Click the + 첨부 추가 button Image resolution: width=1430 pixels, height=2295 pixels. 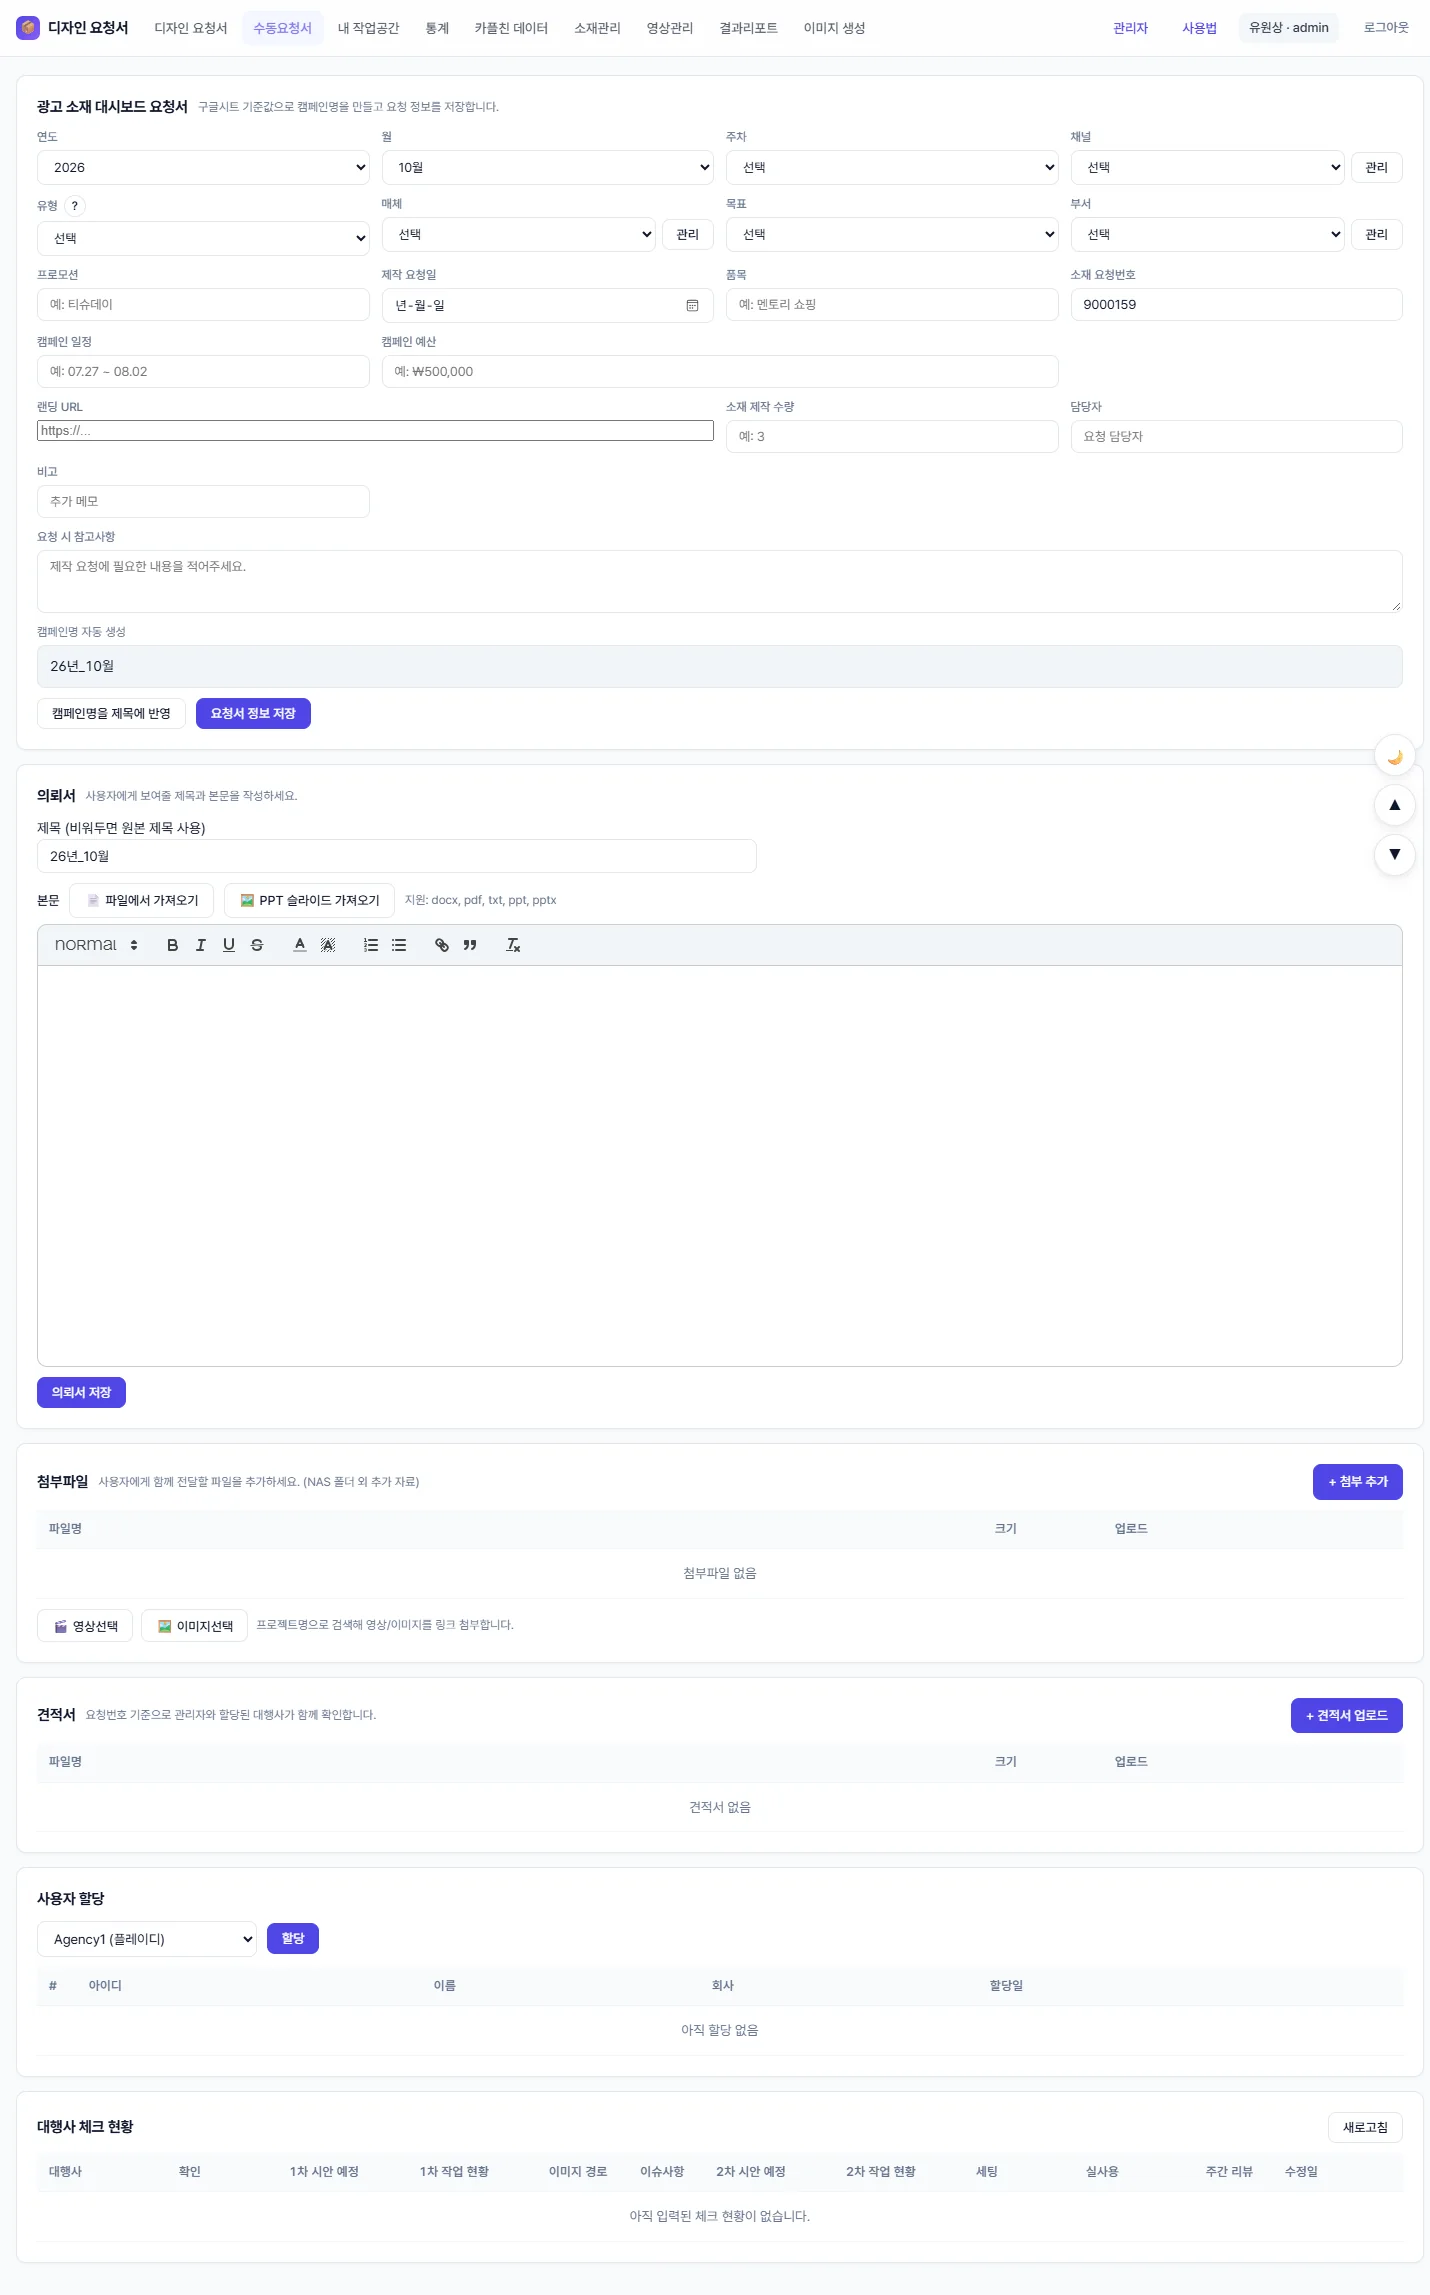pyautogui.click(x=1357, y=1482)
